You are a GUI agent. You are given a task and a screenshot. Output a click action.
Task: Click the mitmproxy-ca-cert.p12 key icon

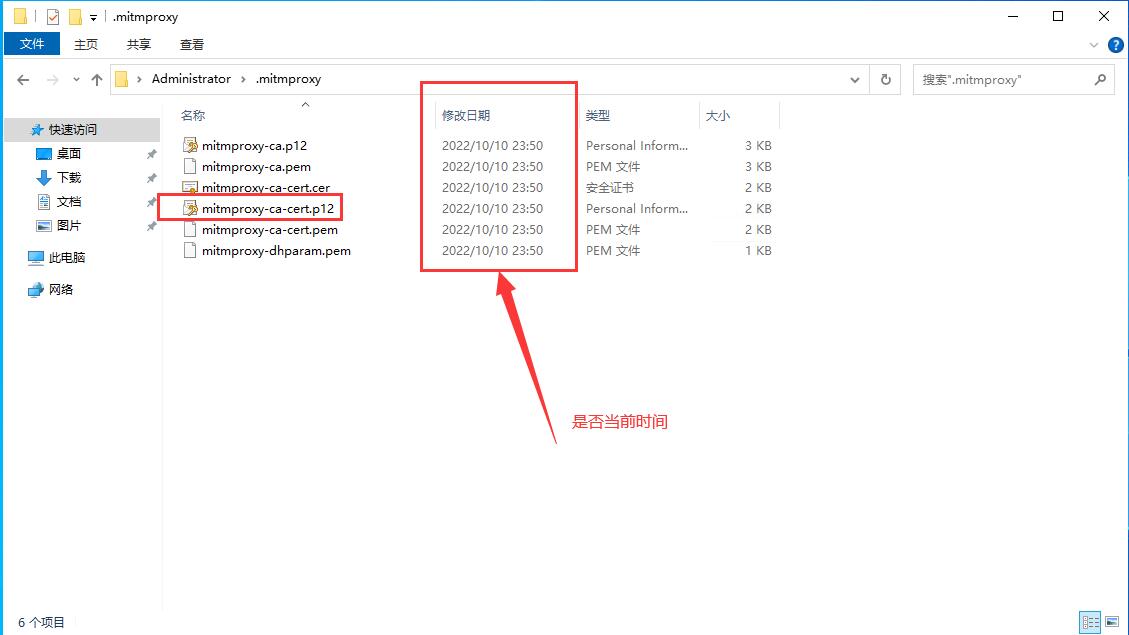190,208
